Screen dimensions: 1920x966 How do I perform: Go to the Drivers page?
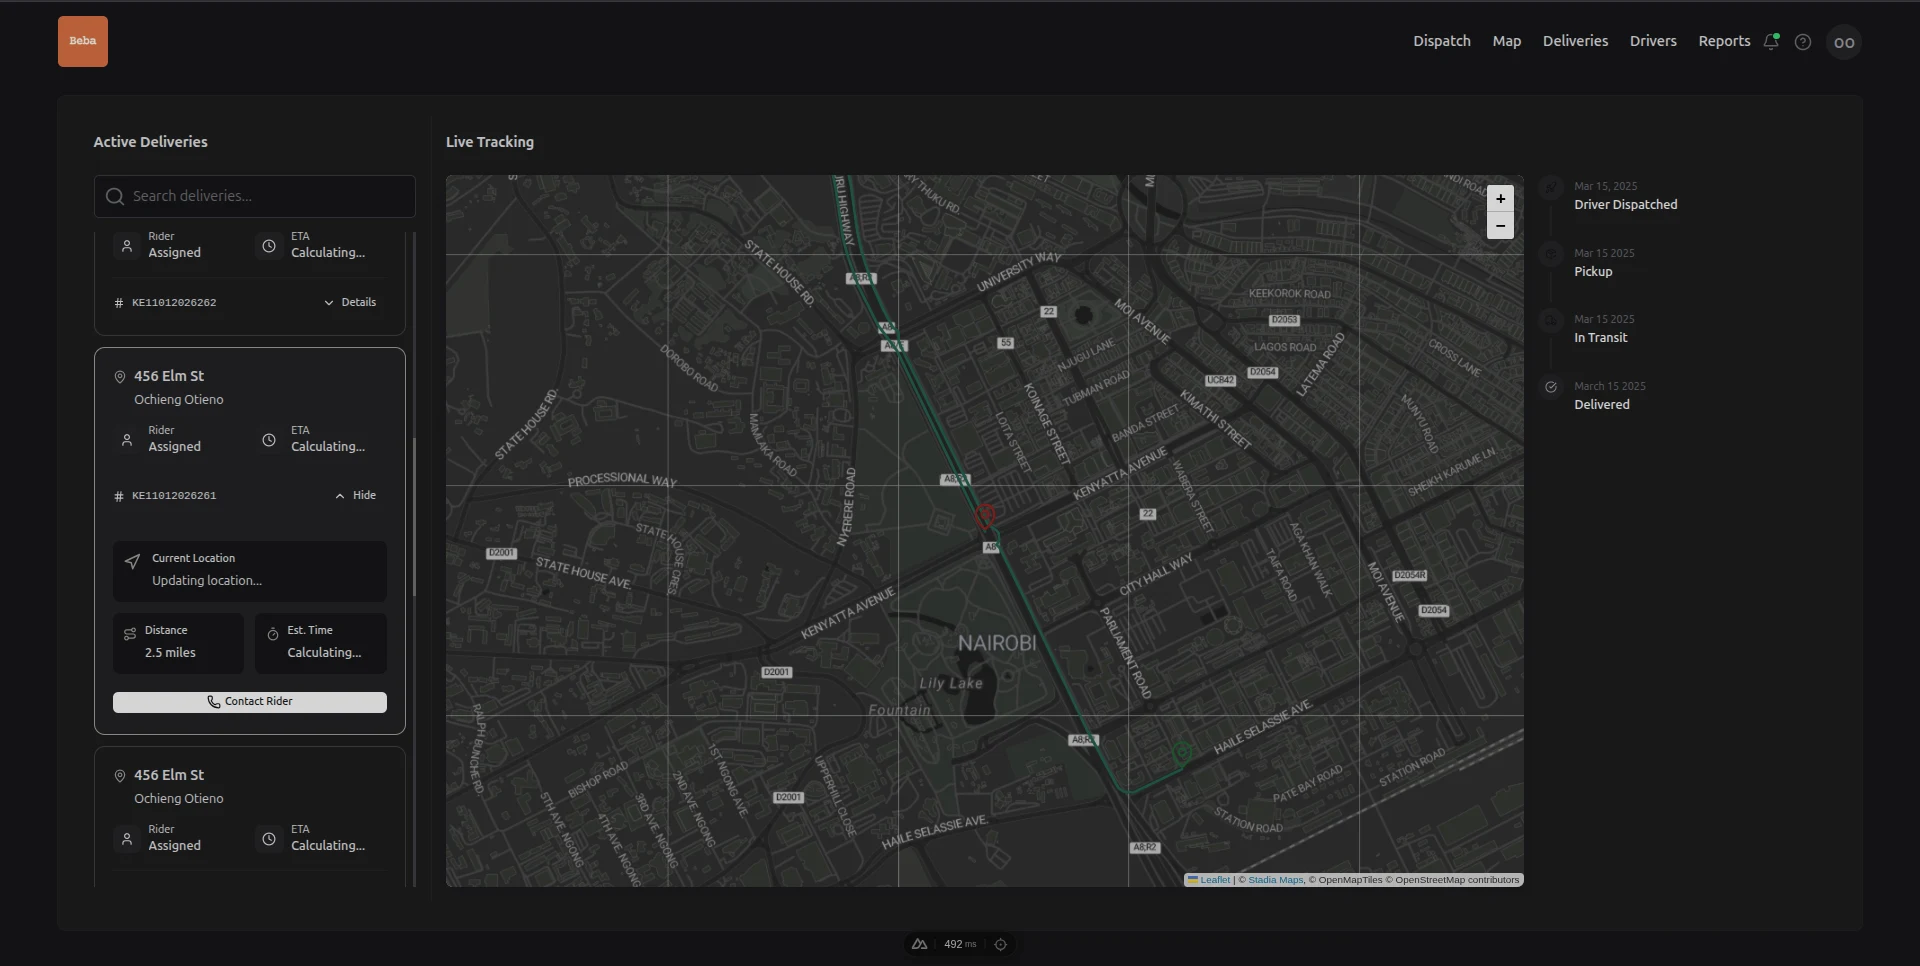pos(1652,41)
